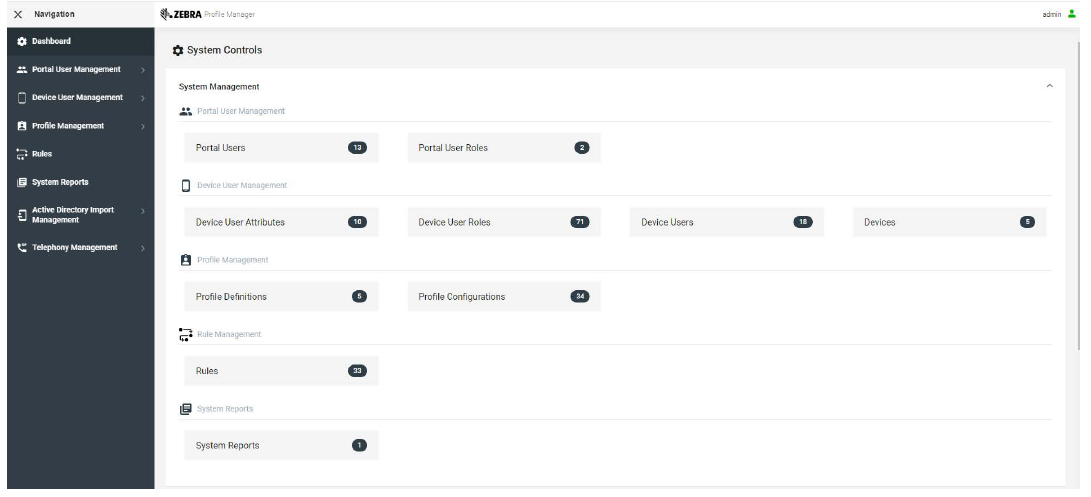Viewport: 1091px width, 497px height.
Task: Click the Telephony Management phone icon
Action: [22, 248]
